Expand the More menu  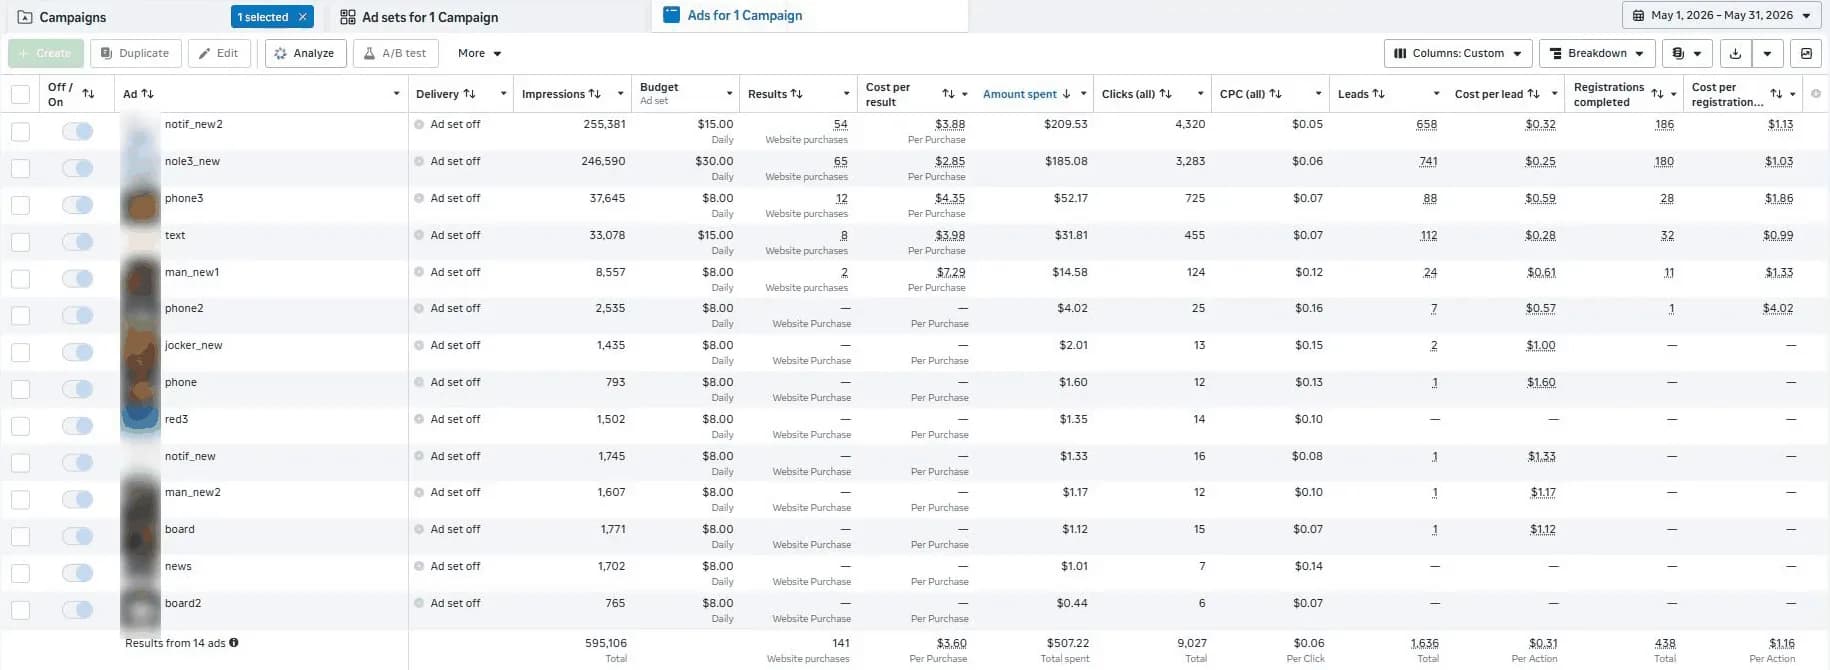(479, 53)
